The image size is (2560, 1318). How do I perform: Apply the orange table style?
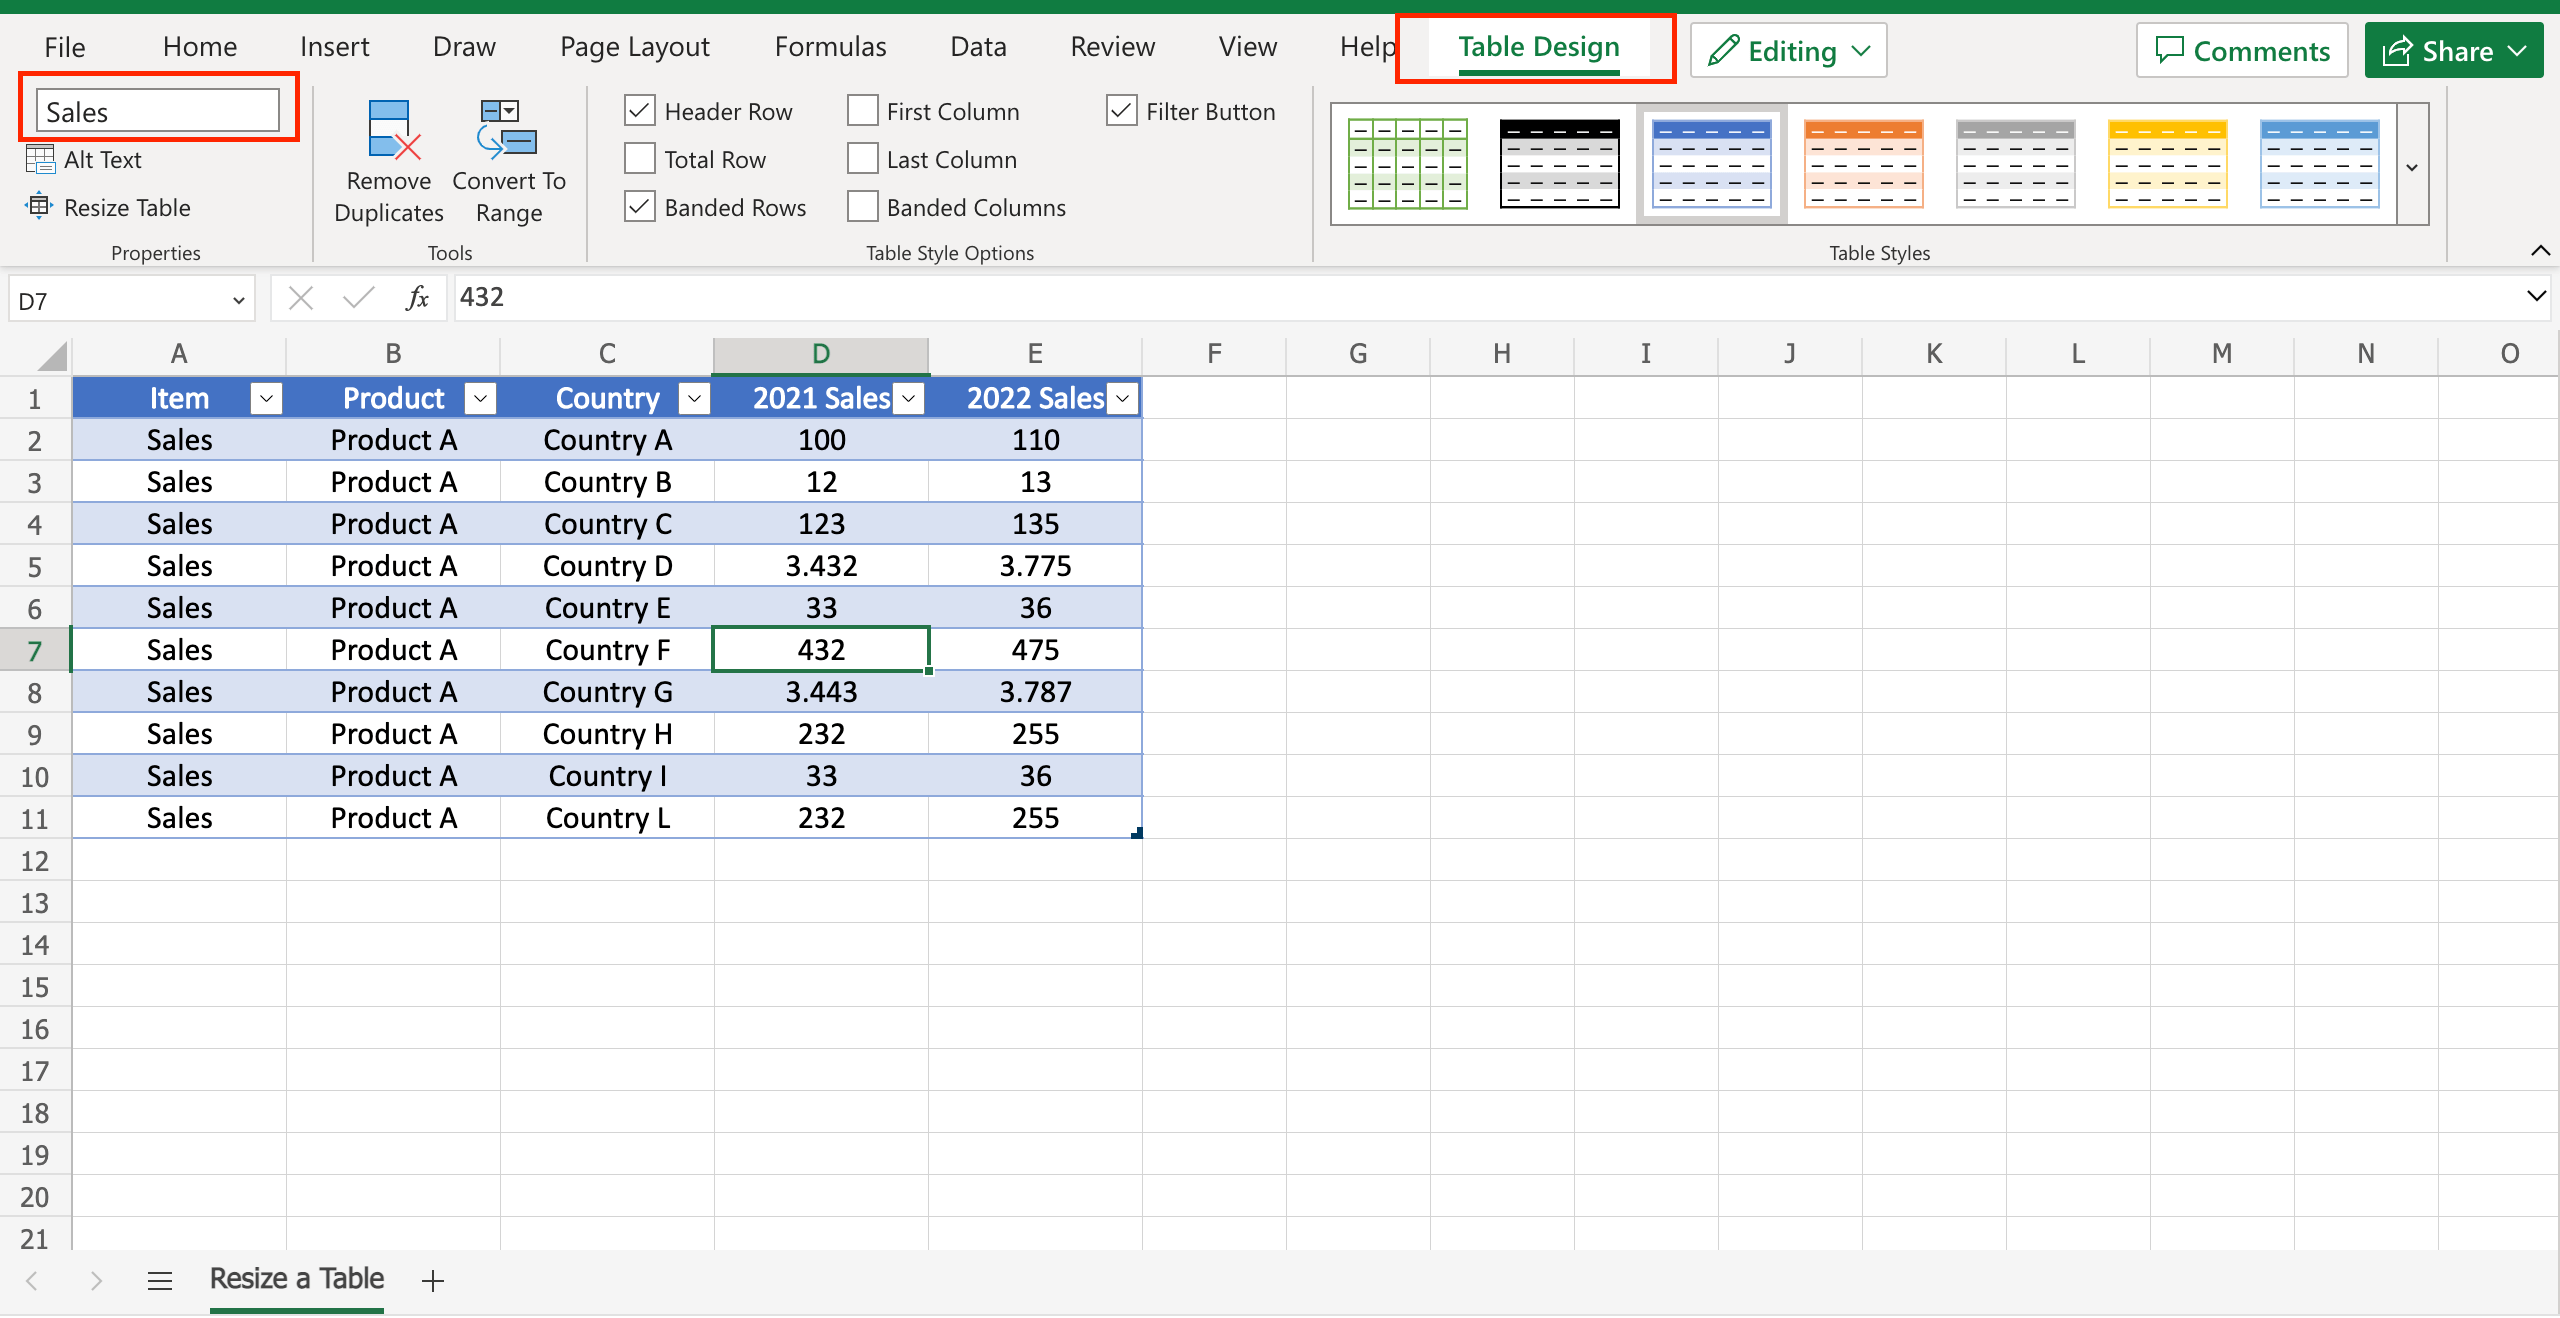tap(1863, 164)
